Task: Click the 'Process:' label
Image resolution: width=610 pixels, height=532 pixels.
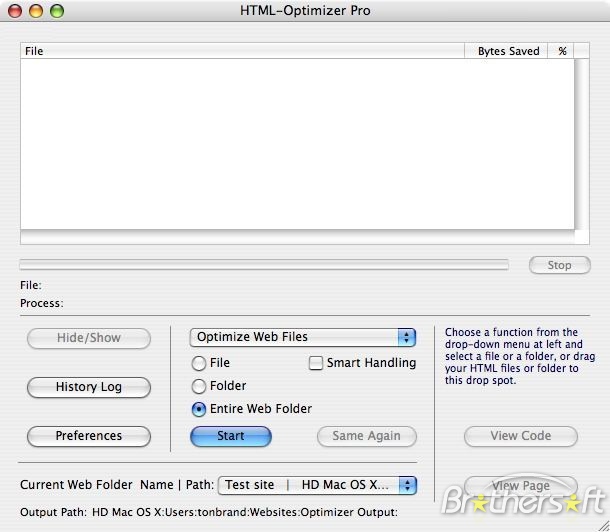Action: (42, 303)
